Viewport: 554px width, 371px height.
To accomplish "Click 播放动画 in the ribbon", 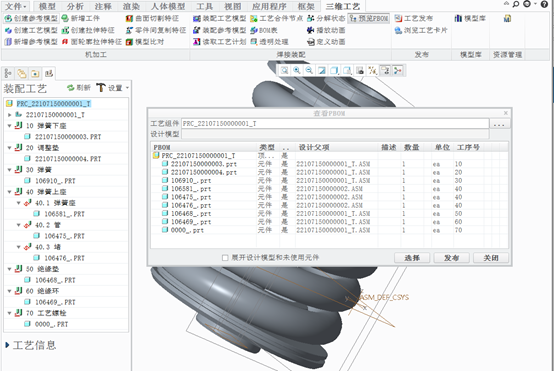I will (326, 30).
